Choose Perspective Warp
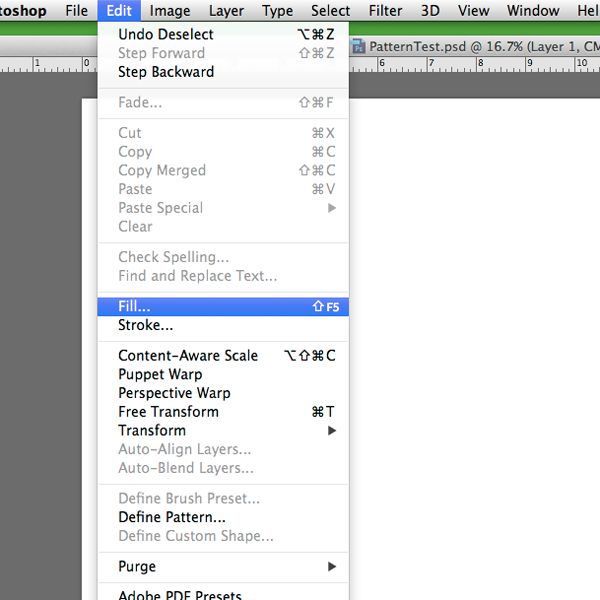This screenshot has width=600, height=600. point(223,393)
